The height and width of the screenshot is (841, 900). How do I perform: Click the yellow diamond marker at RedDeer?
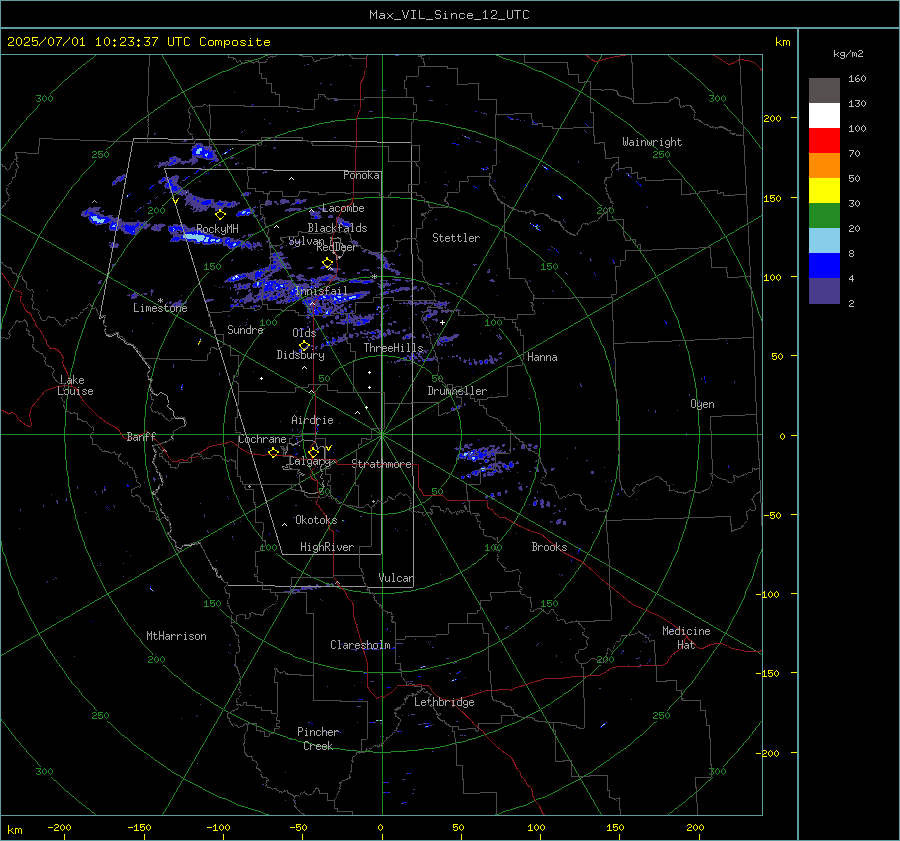click(x=327, y=263)
